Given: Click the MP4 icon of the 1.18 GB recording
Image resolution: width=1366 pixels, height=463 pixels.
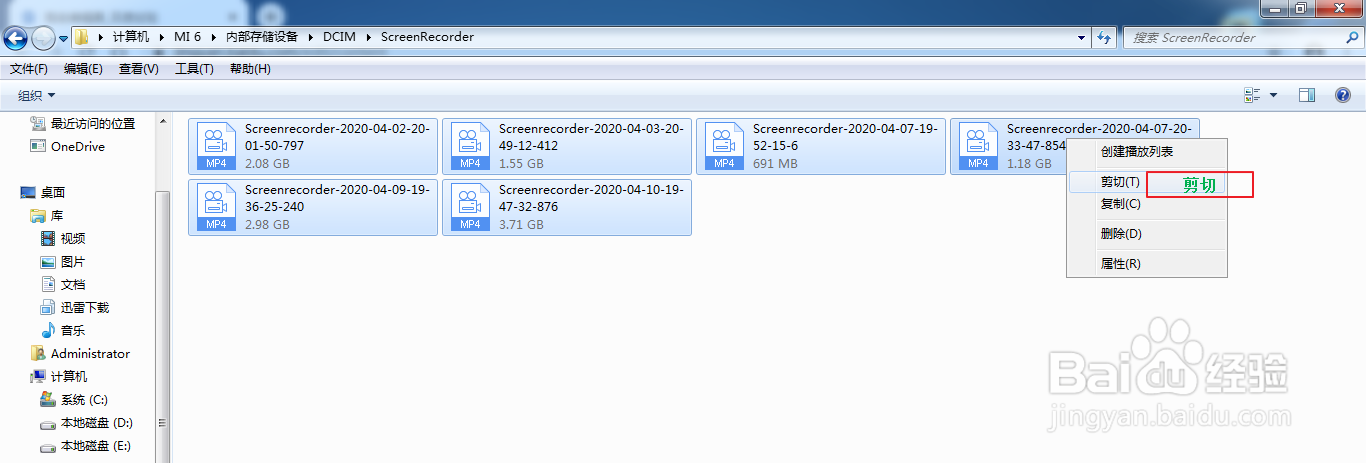Looking at the screenshot, I should click(977, 146).
